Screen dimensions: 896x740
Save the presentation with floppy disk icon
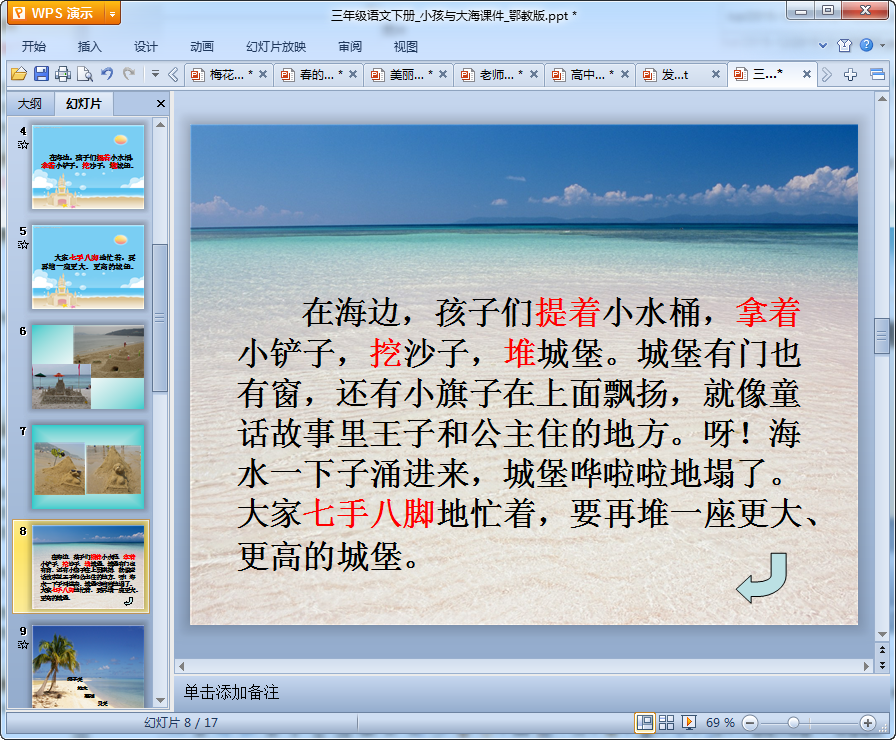41,74
